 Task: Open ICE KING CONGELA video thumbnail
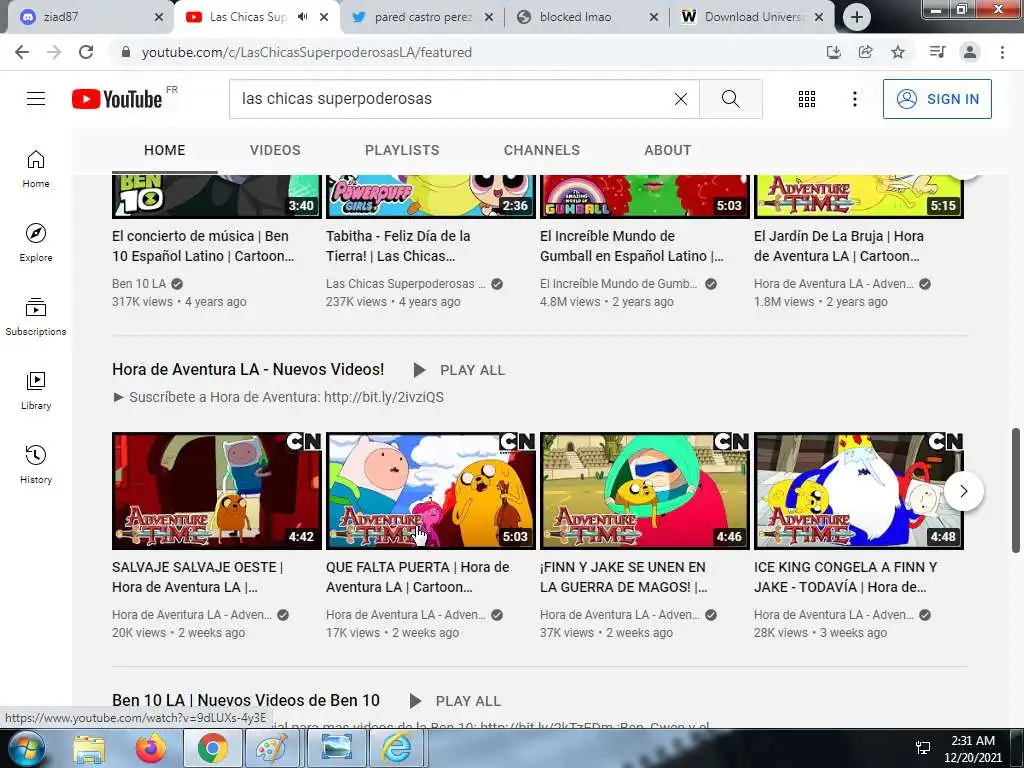click(859, 491)
